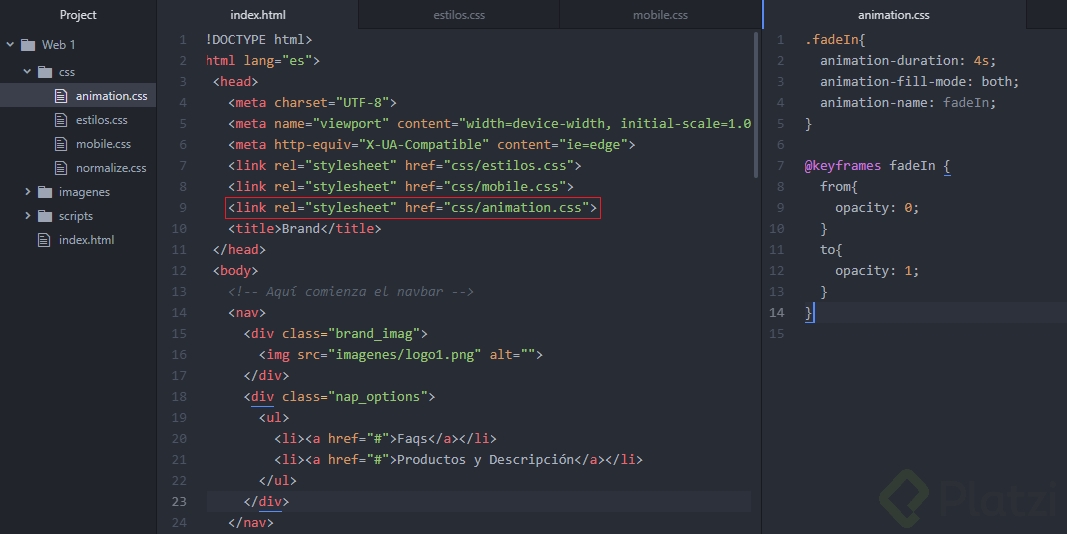Expand the imagenes folder chevron
The image size is (1067, 534).
coord(27,192)
